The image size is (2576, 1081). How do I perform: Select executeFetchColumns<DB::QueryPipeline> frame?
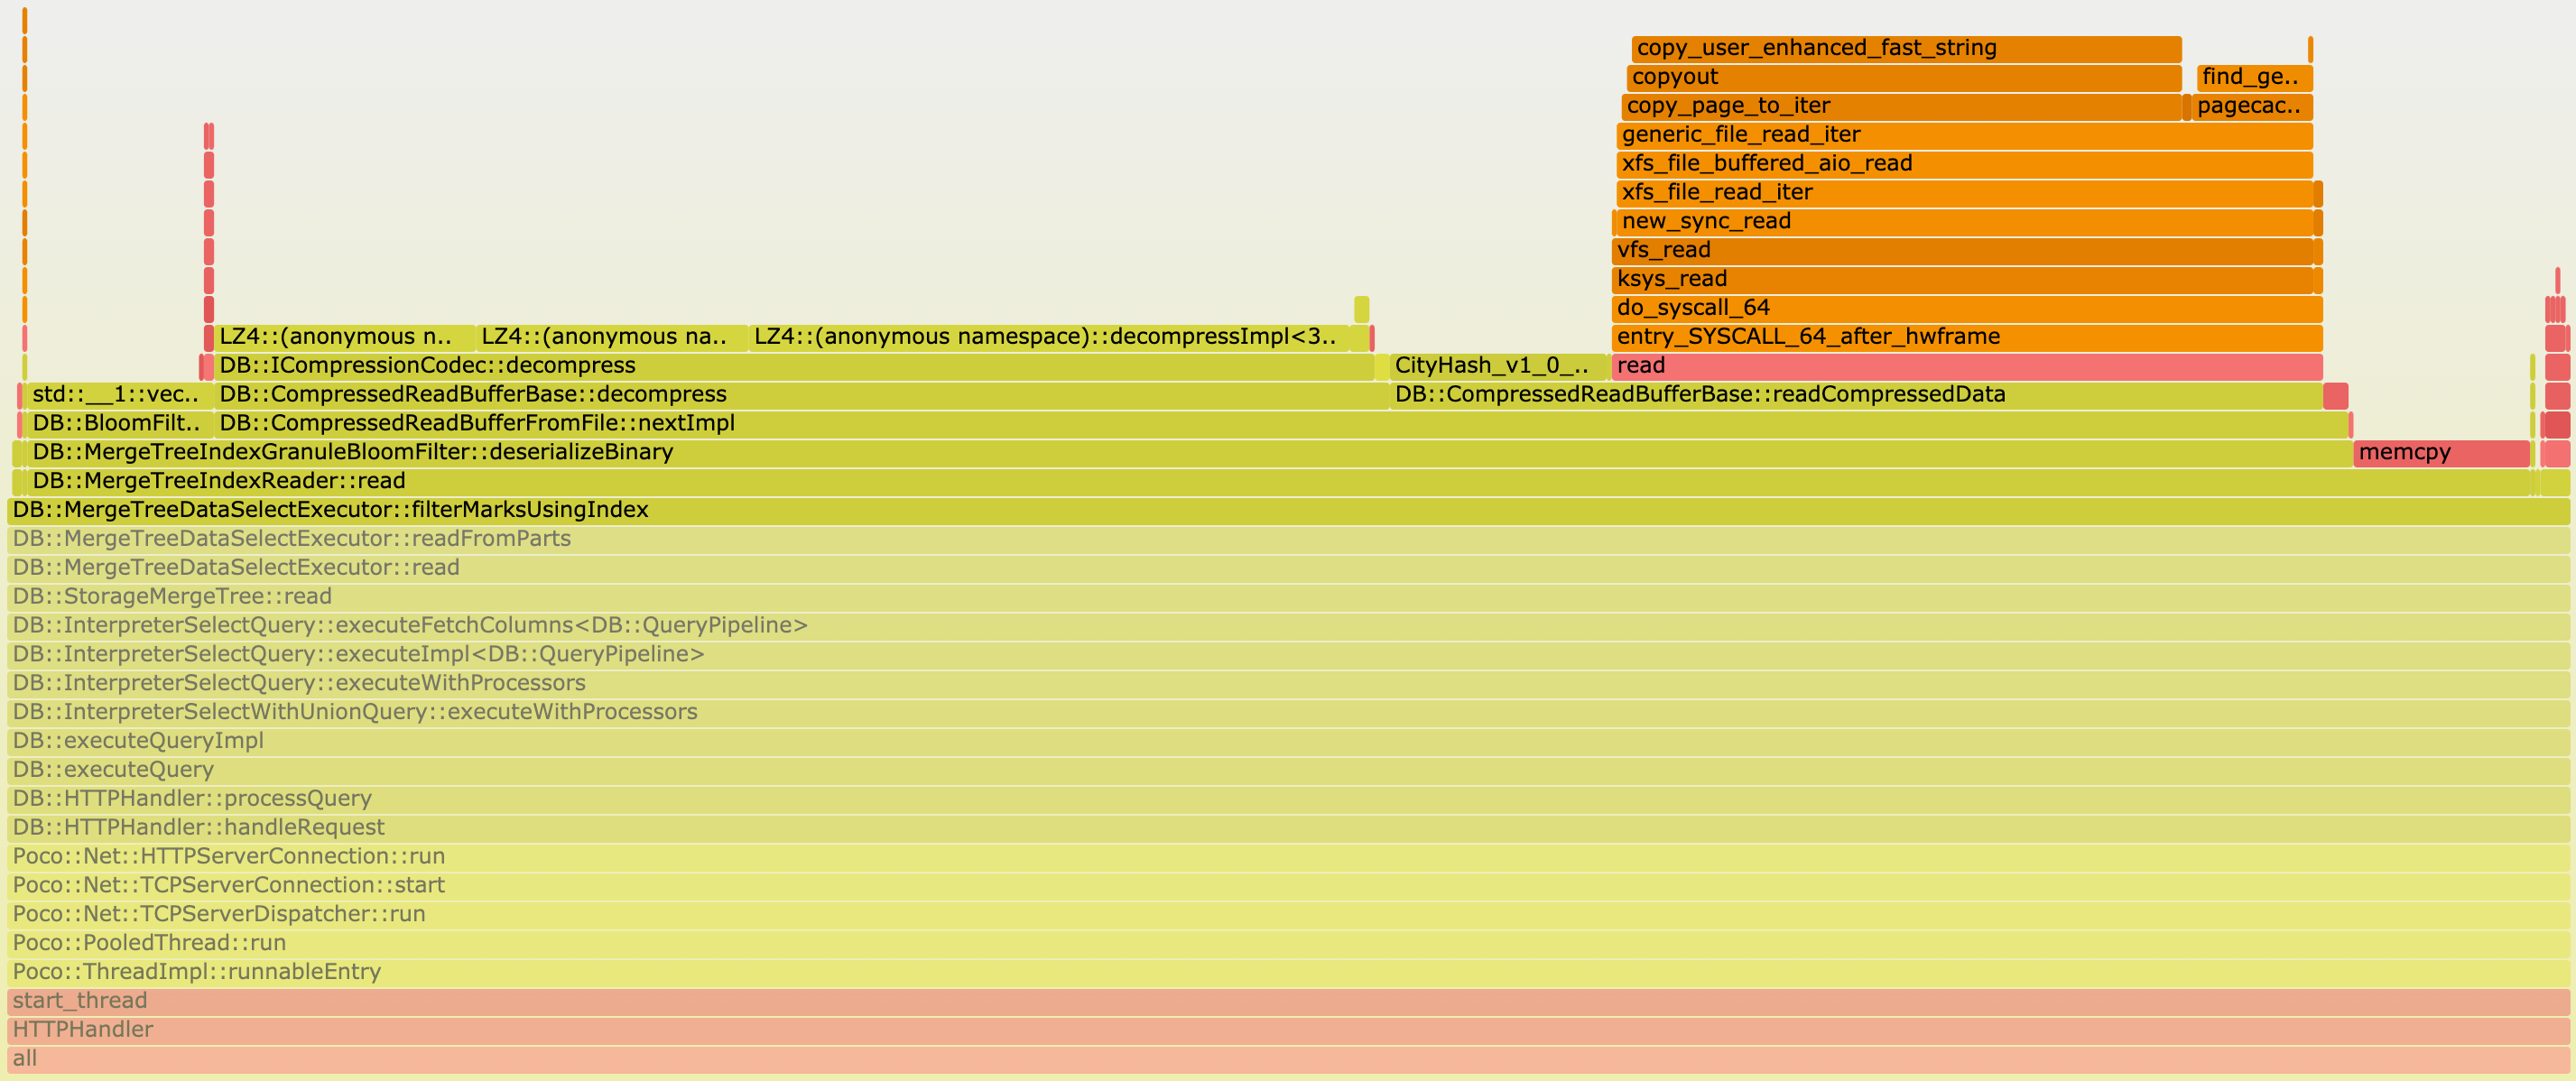tap(1288, 627)
